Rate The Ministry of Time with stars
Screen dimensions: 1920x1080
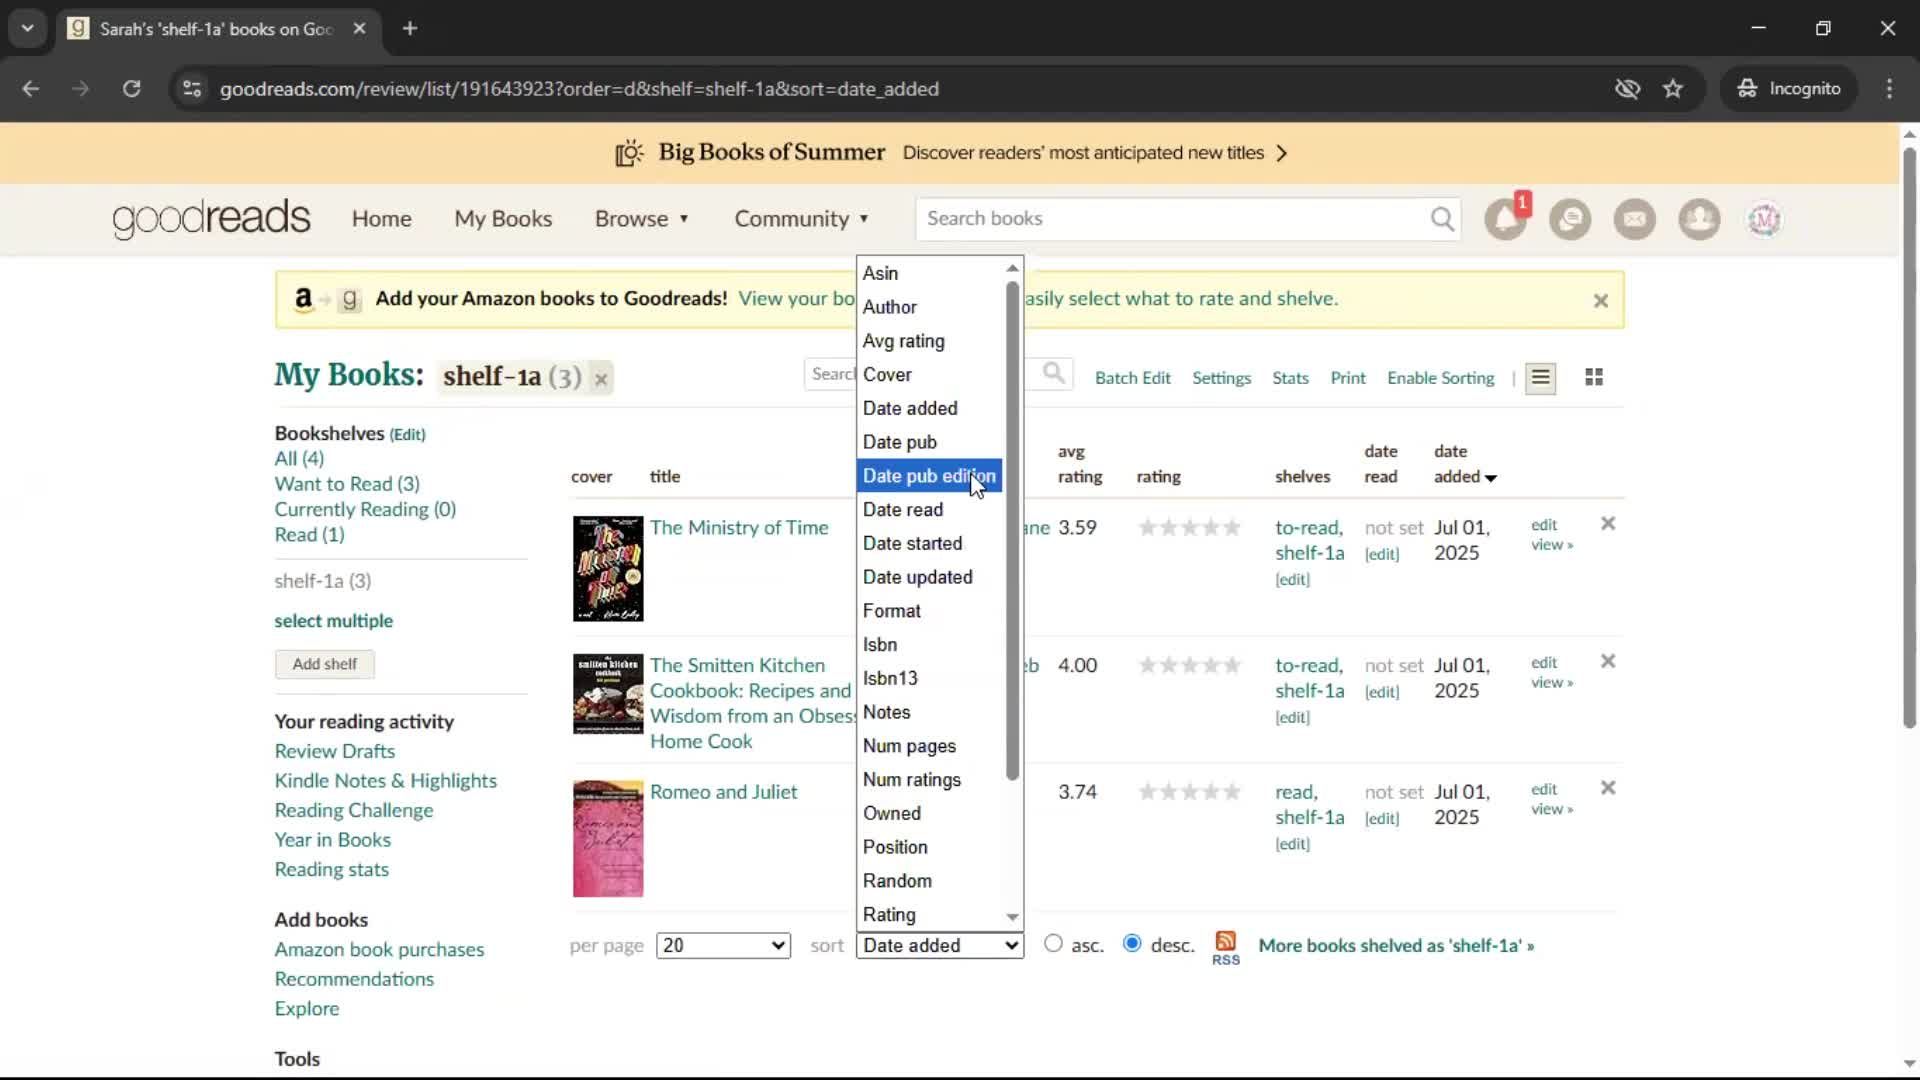point(1189,528)
